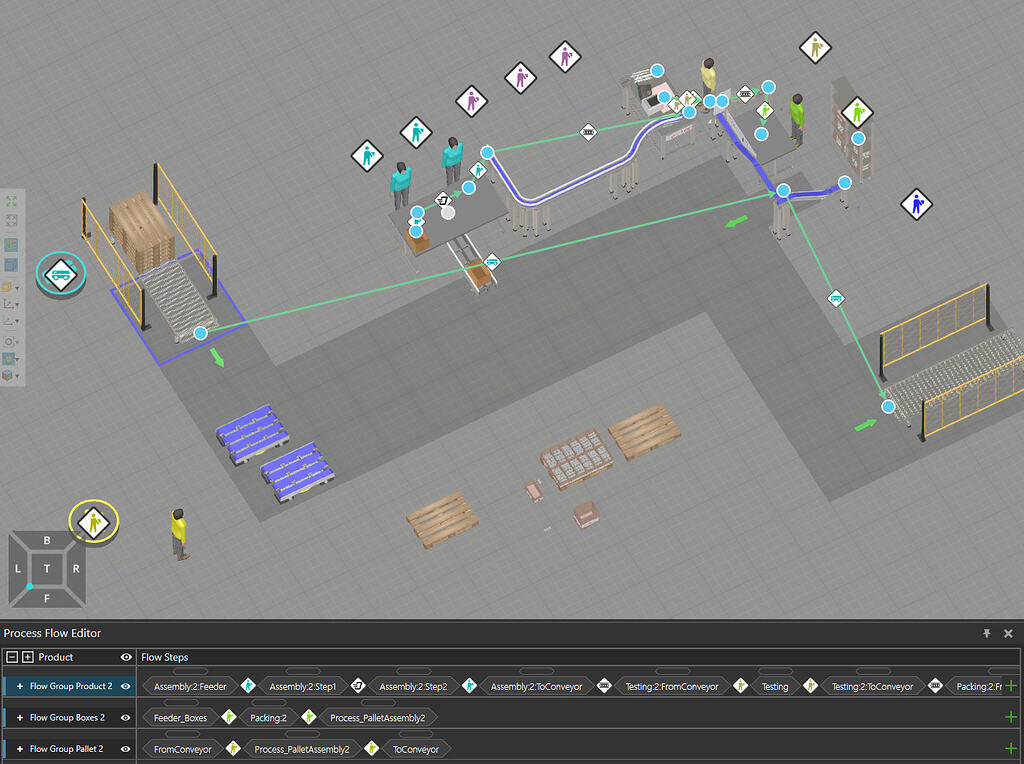This screenshot has width=1024, height=764.
Task: Click the worker icon between FromConveyor and Process_PalletAssembly2
Action: [x=232, y=748]
